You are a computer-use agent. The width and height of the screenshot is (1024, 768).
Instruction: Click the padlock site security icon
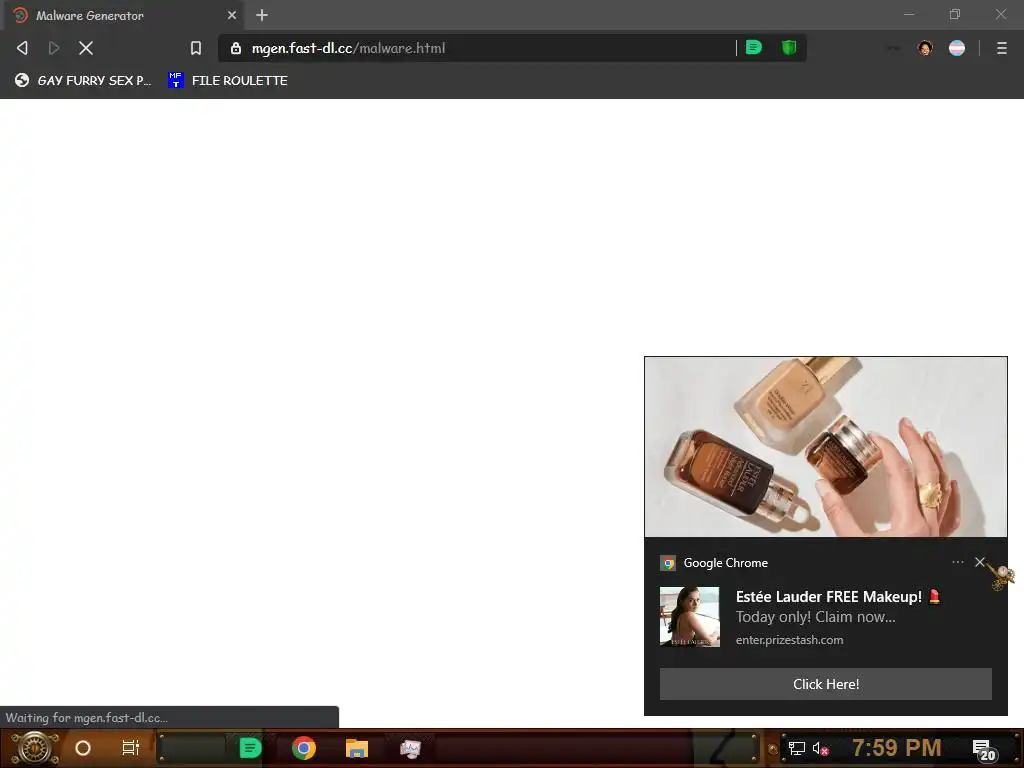[236, 48]
